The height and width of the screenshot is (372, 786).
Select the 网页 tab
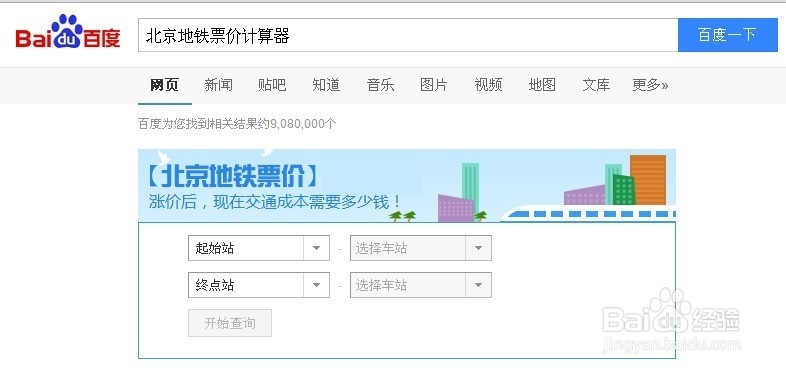coord(164,85)
